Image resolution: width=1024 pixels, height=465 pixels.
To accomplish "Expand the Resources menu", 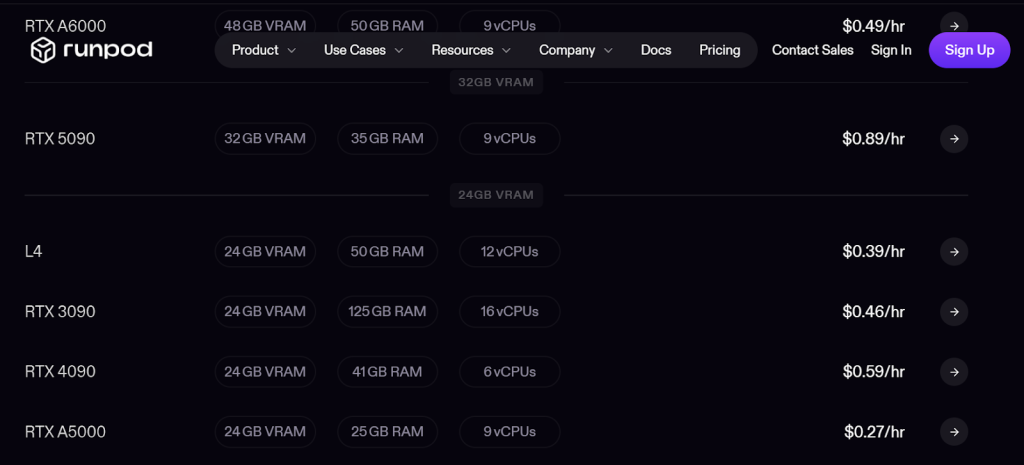I will point(470,50).
